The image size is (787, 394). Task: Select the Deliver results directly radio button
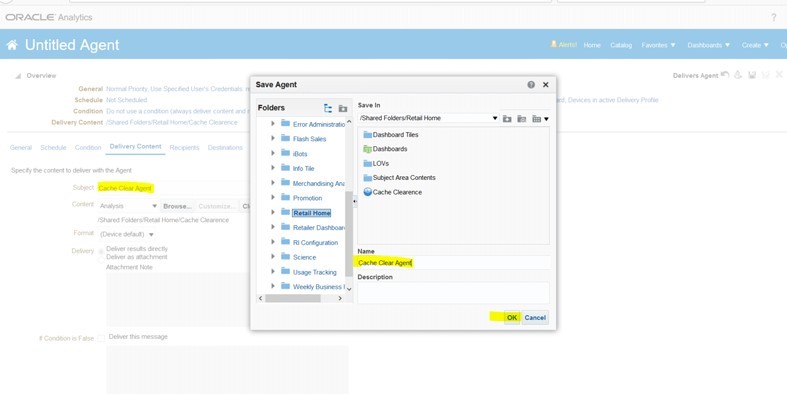[101, 250]
